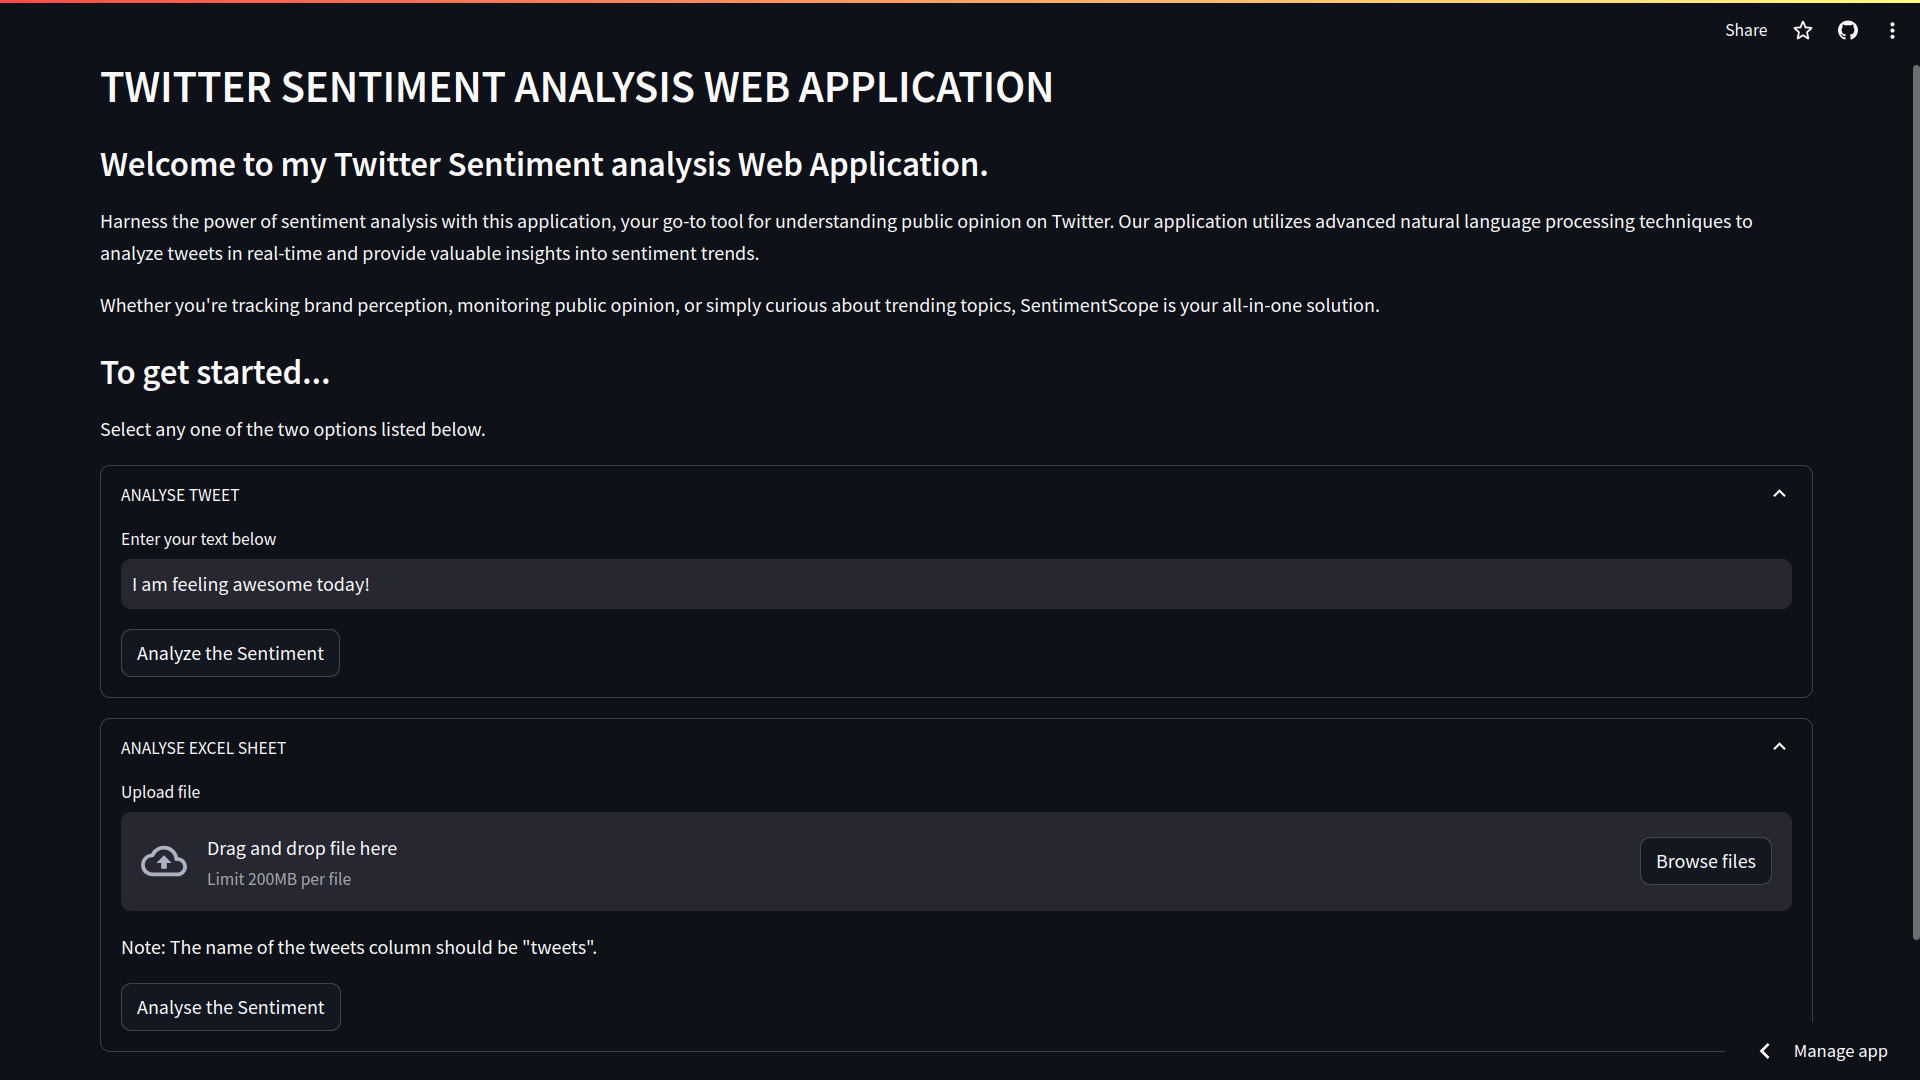Screen dimensions: 1920x1080
Task: Collapse the ANALYSE TWEET section chevron
Action: (x=1778, y=494)
